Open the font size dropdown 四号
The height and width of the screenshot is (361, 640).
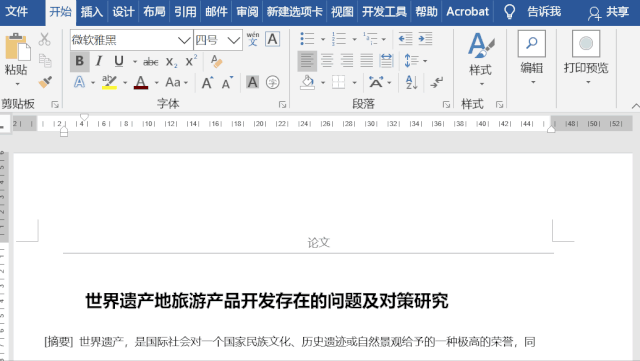coord(233,40)
